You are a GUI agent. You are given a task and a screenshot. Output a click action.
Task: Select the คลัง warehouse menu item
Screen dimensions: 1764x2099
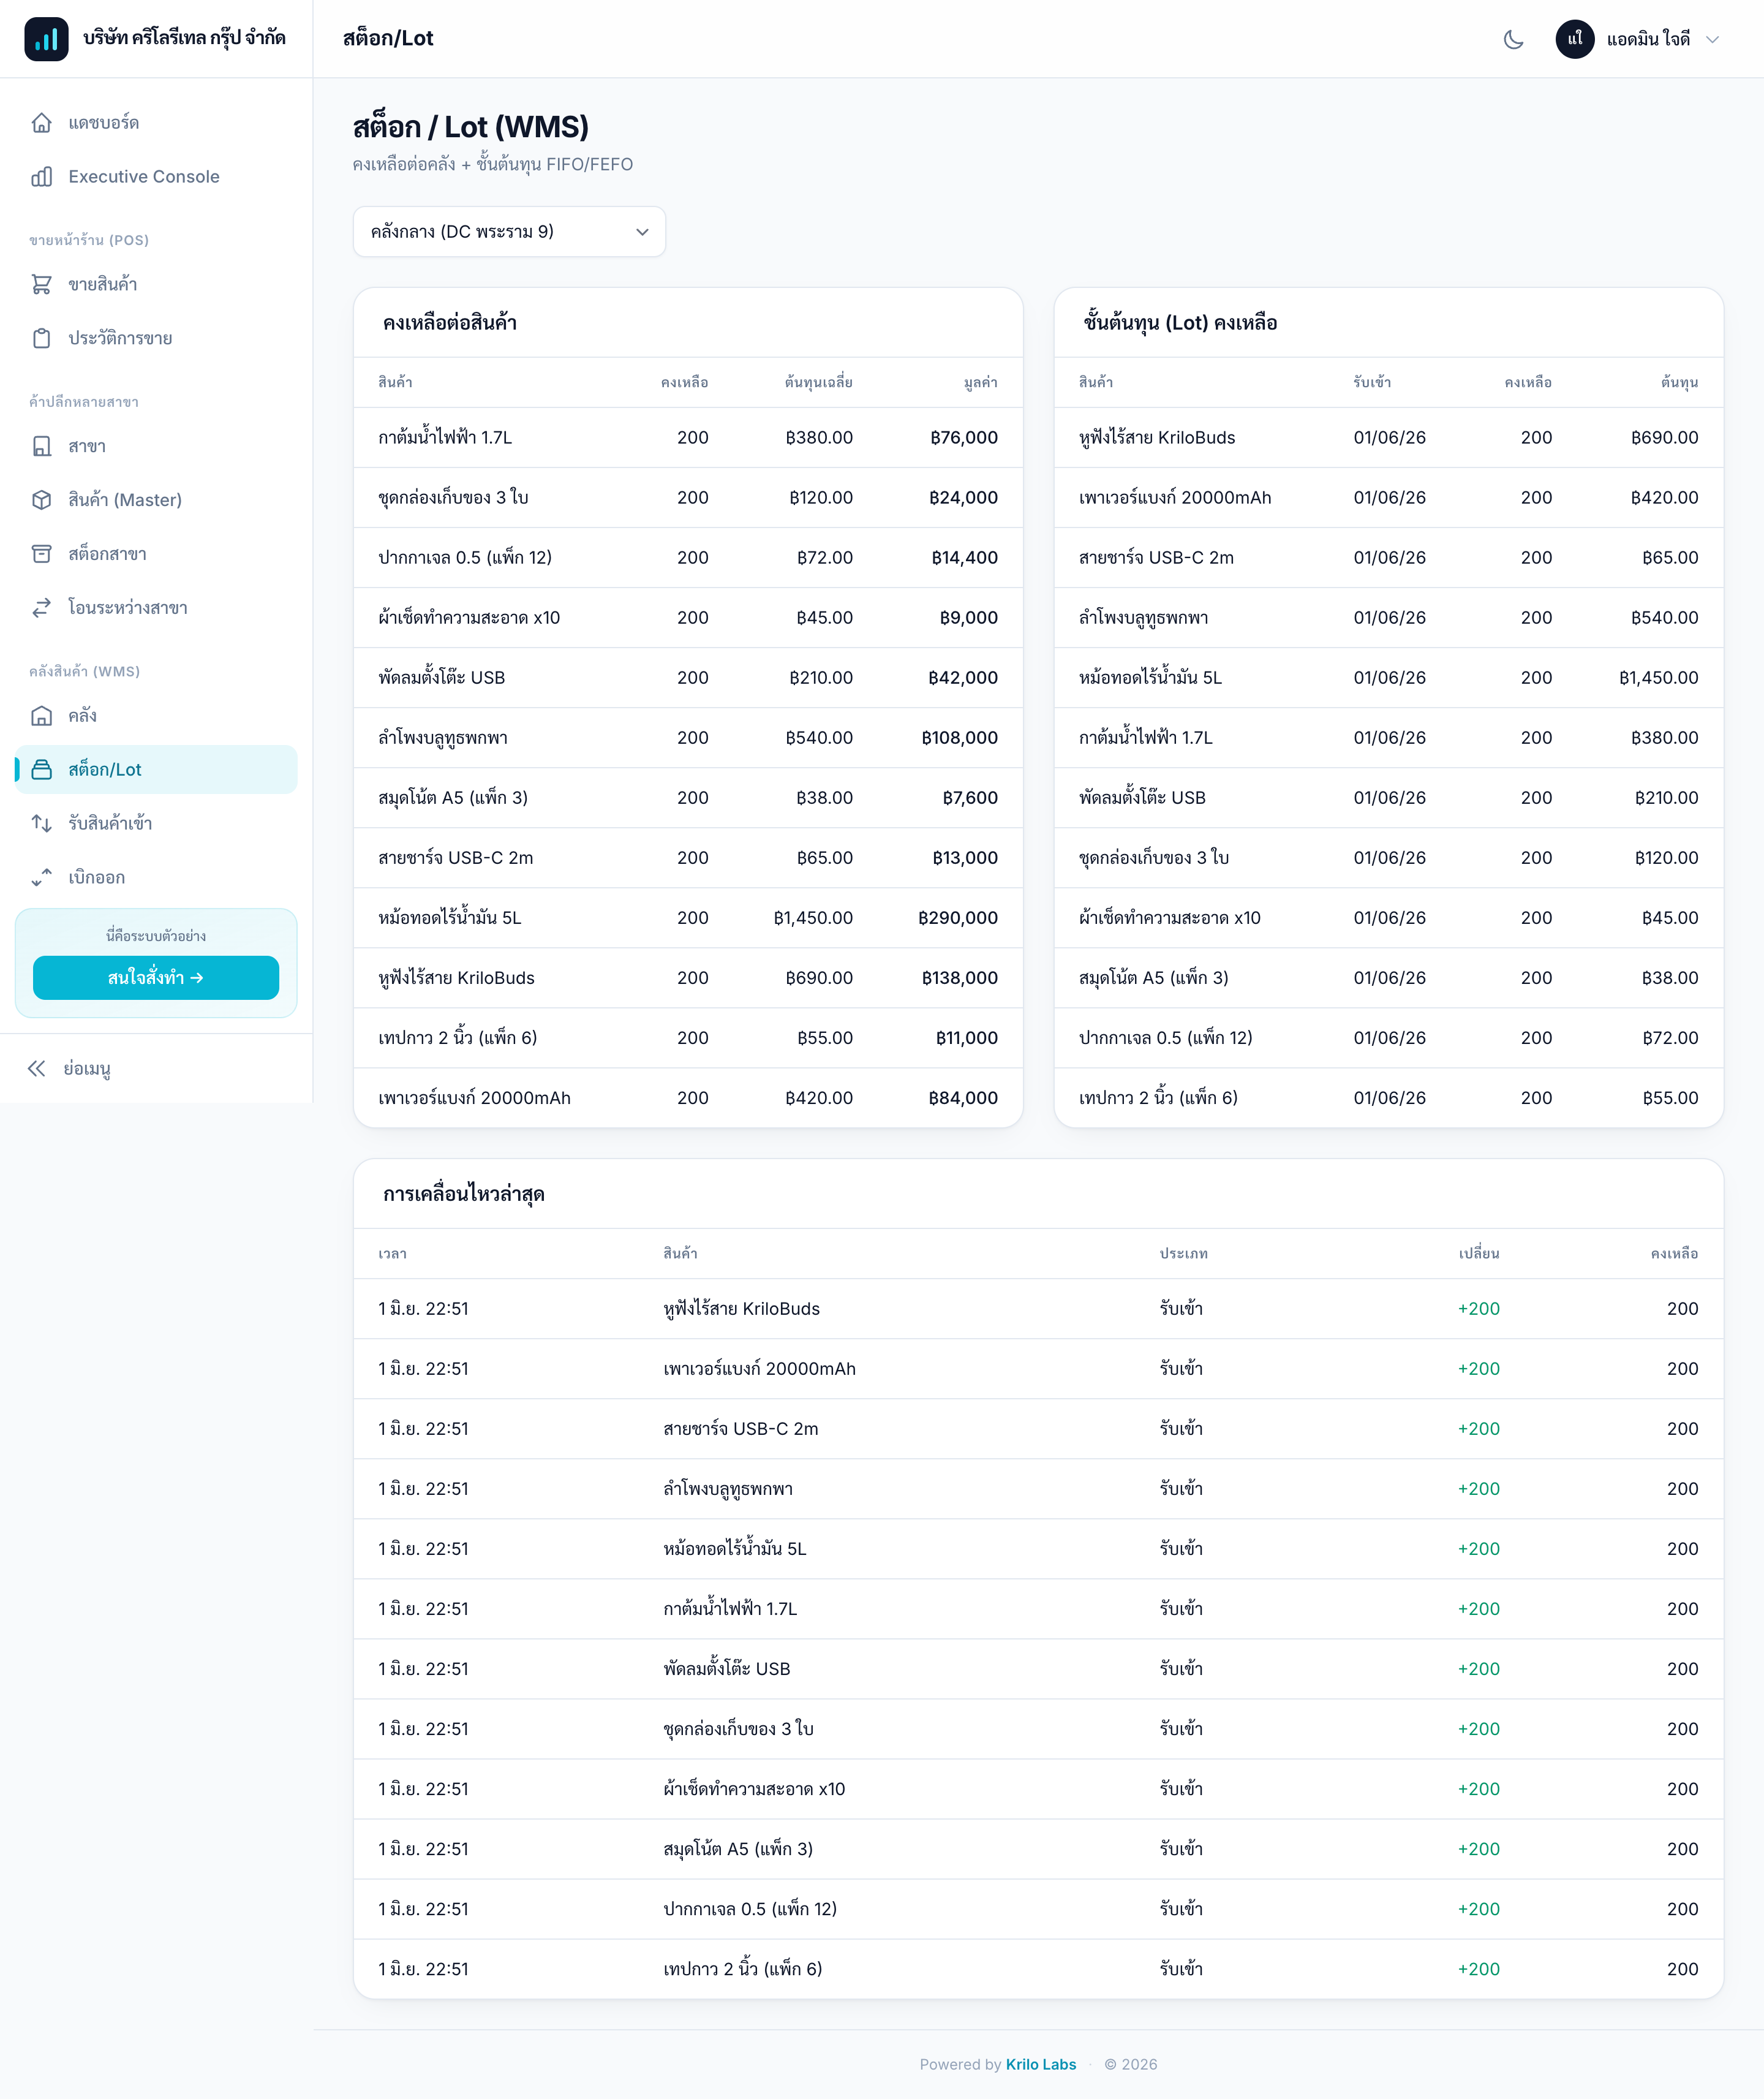coord(156,716)
